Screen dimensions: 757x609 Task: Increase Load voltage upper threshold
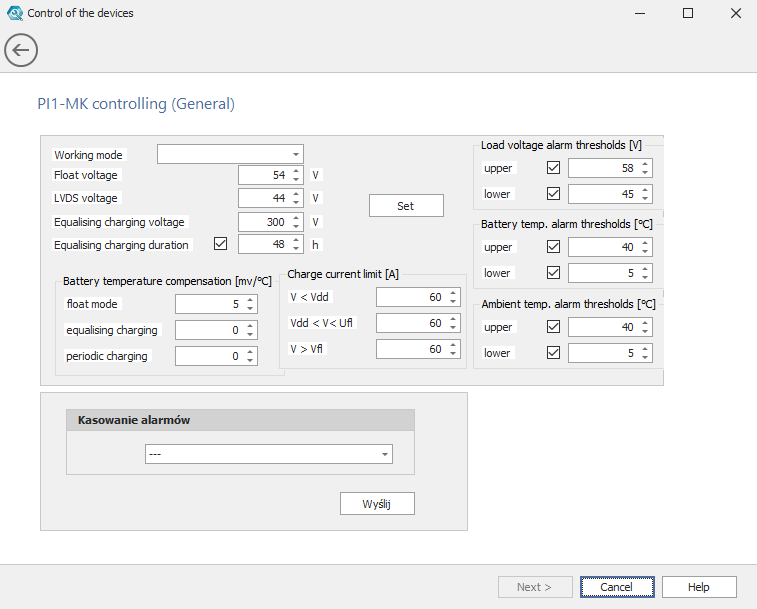645,164
